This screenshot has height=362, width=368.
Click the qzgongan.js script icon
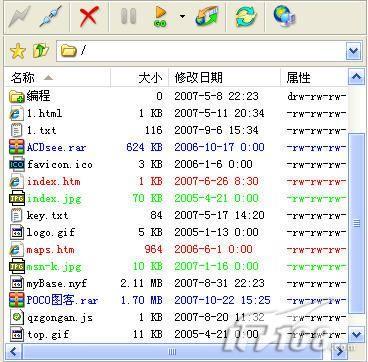(17, 318)
